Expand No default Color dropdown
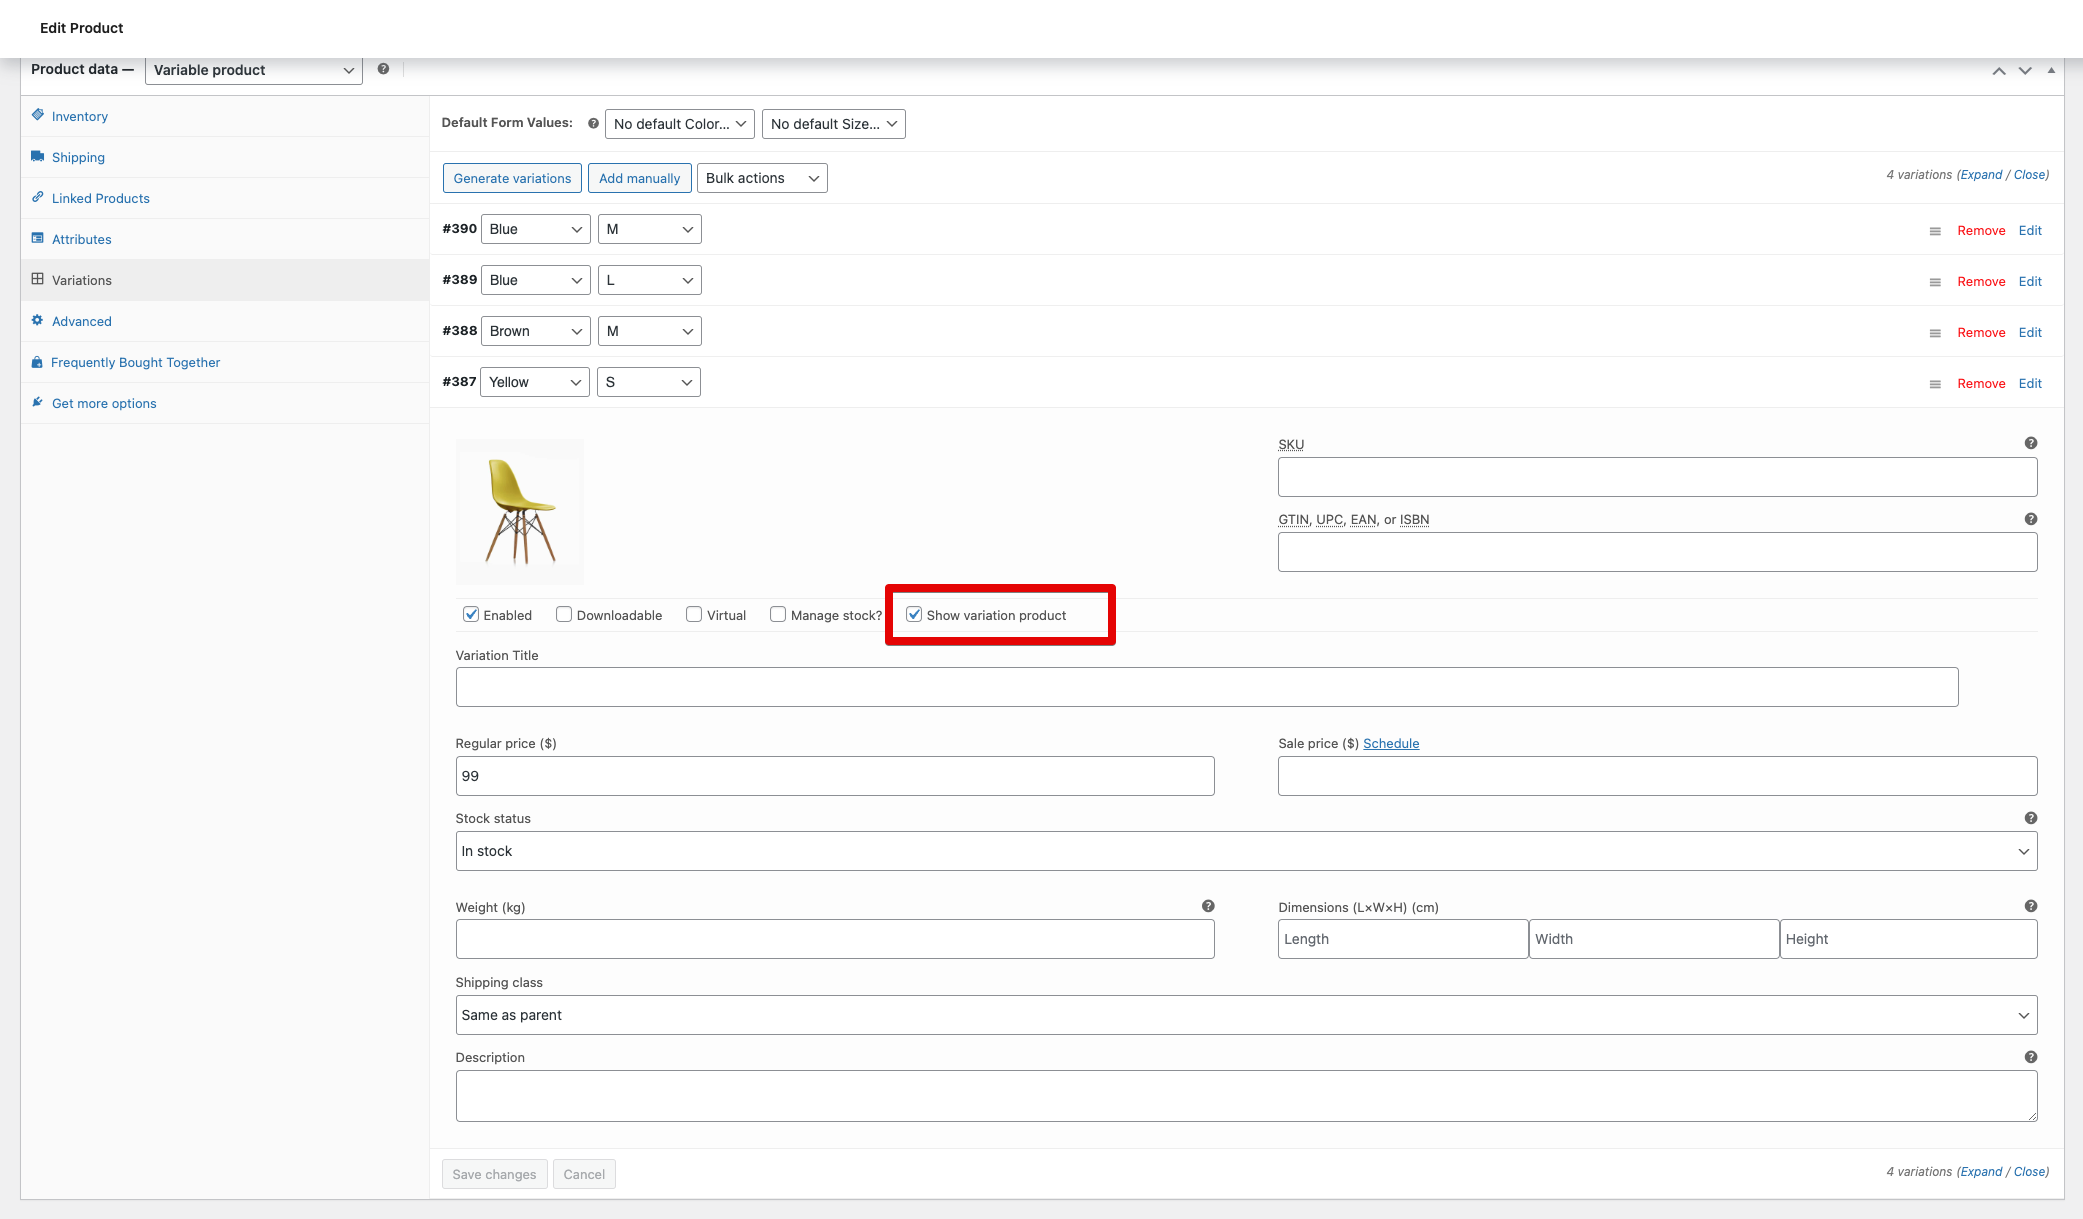This screenshot has height=1219, width=2083. pyautogui.click(x=679, y=124)
